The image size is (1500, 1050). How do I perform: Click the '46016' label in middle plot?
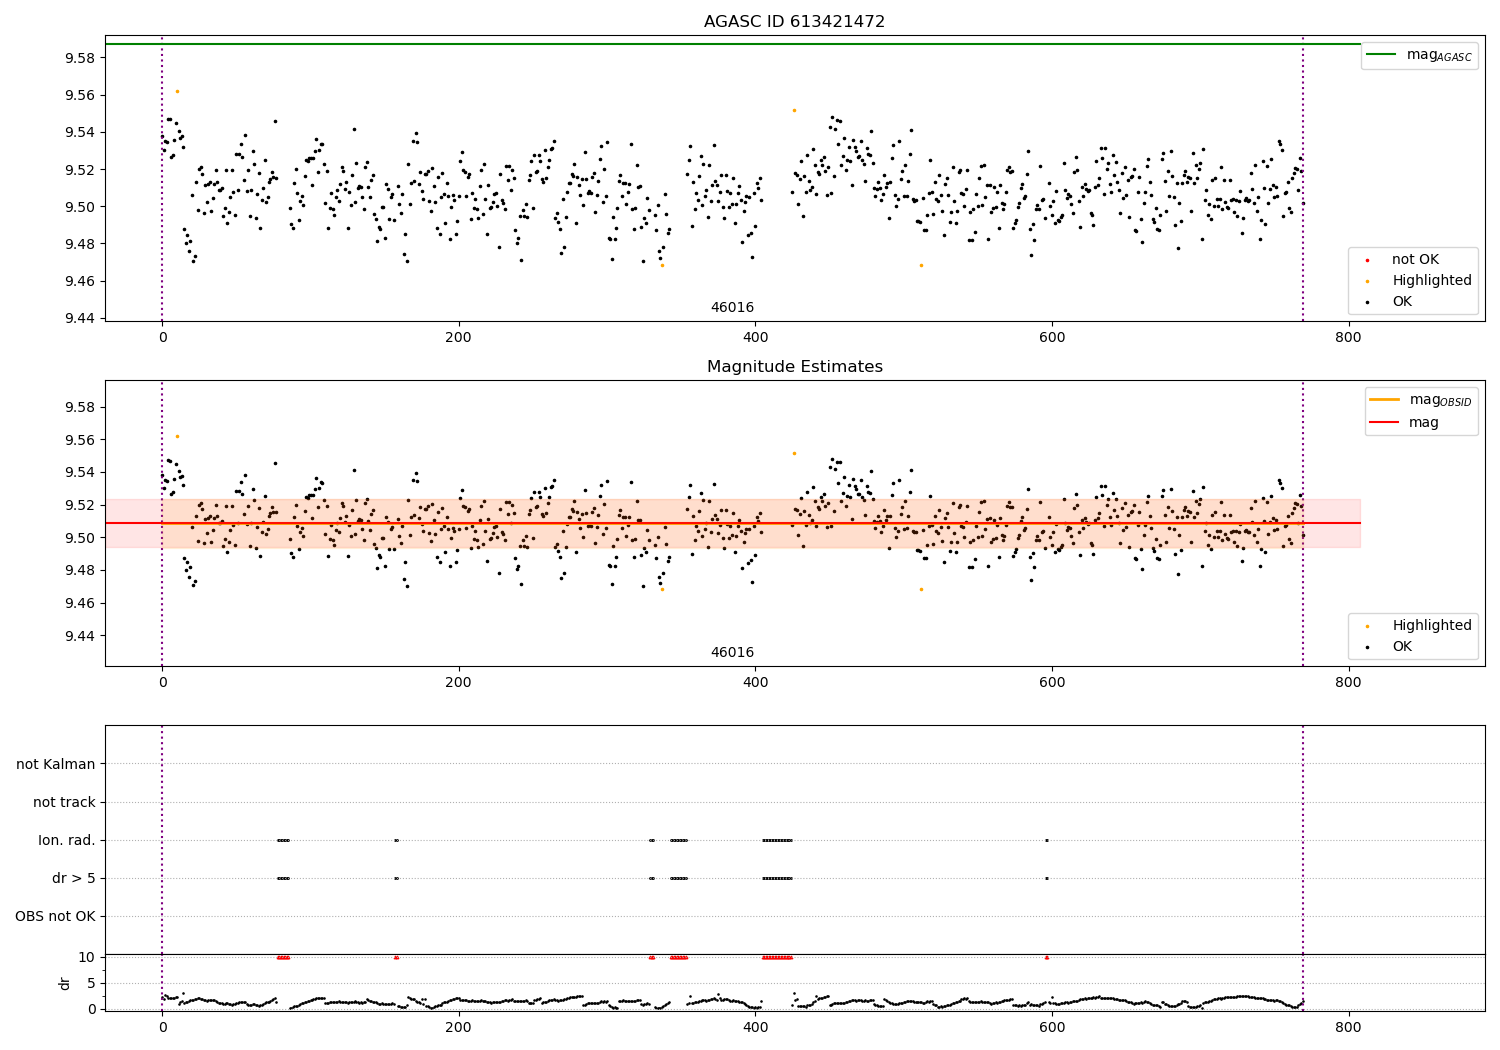(732, 653)
